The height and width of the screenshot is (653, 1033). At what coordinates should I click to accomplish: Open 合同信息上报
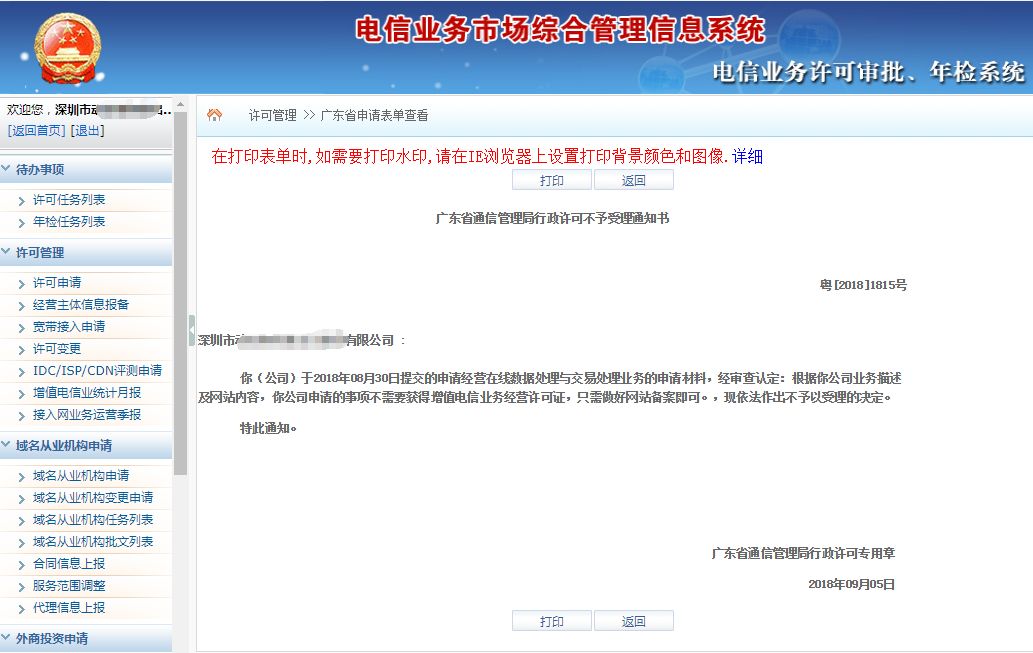tap(69, 563)
